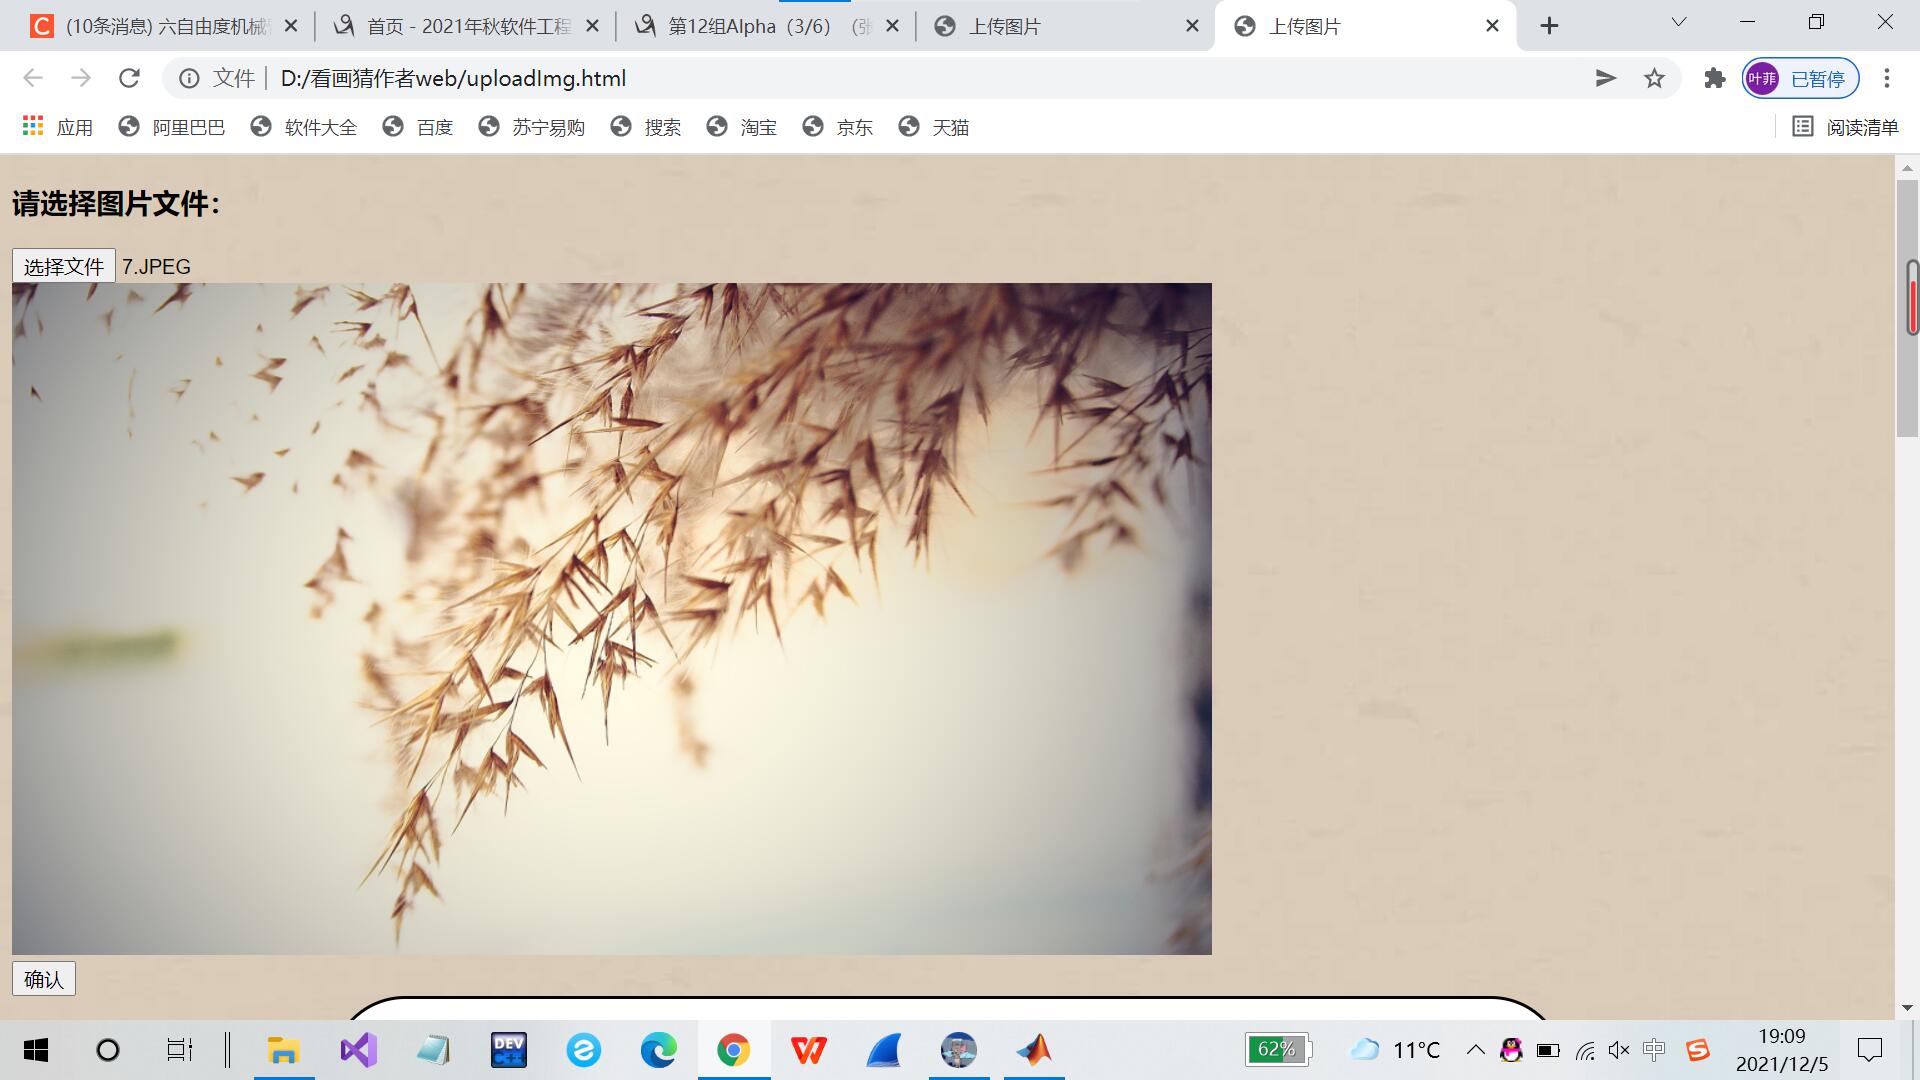Expand the tab search dropdown arrow

[x=1679, y=22]
